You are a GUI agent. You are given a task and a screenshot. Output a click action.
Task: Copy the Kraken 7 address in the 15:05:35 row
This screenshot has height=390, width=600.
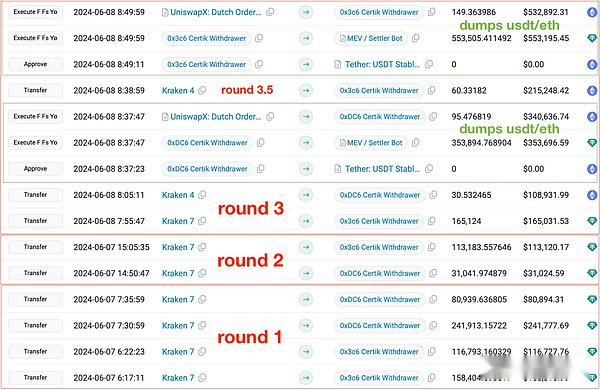[202, 247]
